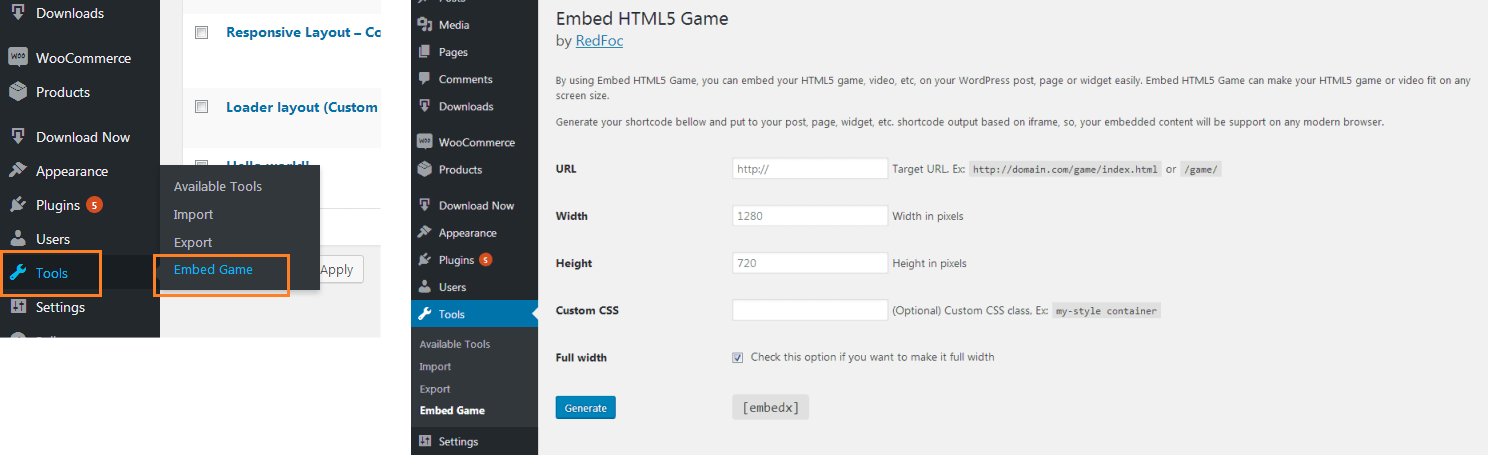Open Import from the Tools flyout menu

click(193, 215)
